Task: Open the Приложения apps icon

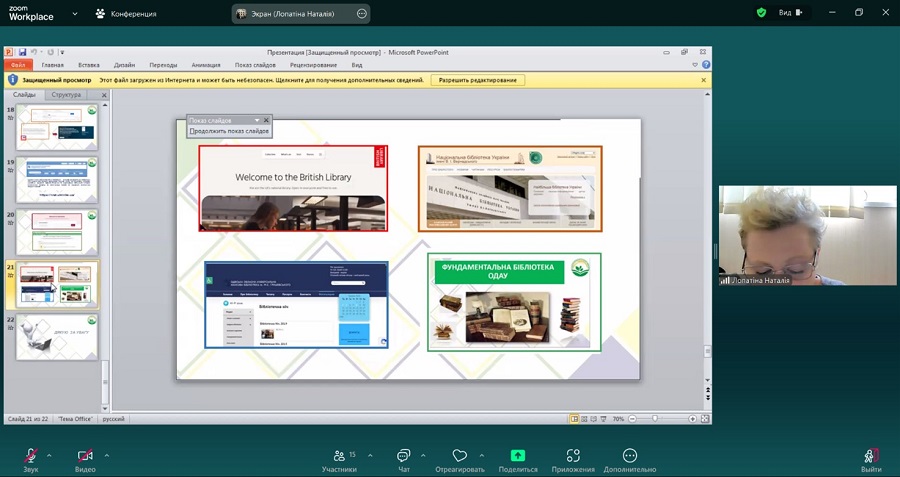Action: [573, 456]
